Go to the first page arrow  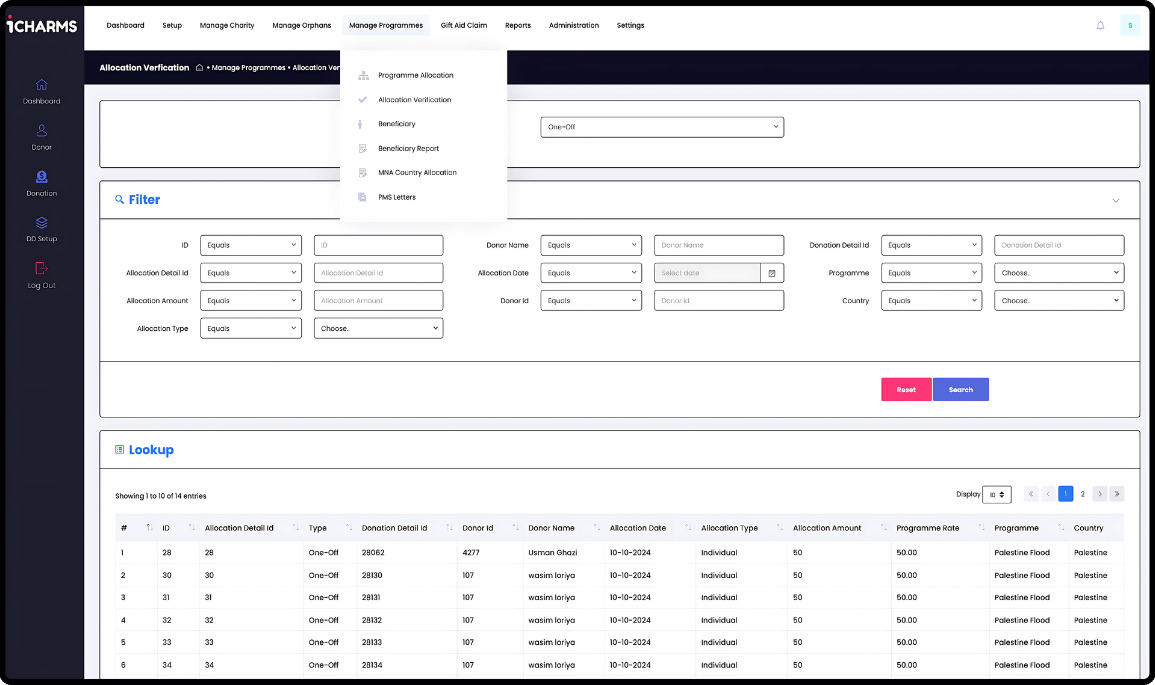click(1031, 494)
